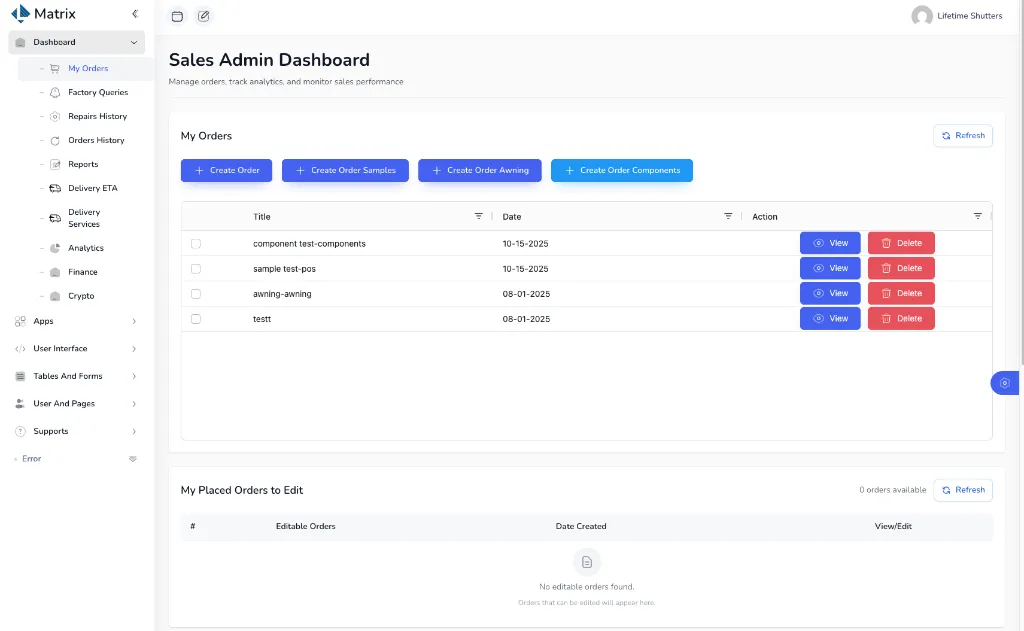The image size is (1024, 631).
Task: Delete the awning-awning order
Action: 901,293
